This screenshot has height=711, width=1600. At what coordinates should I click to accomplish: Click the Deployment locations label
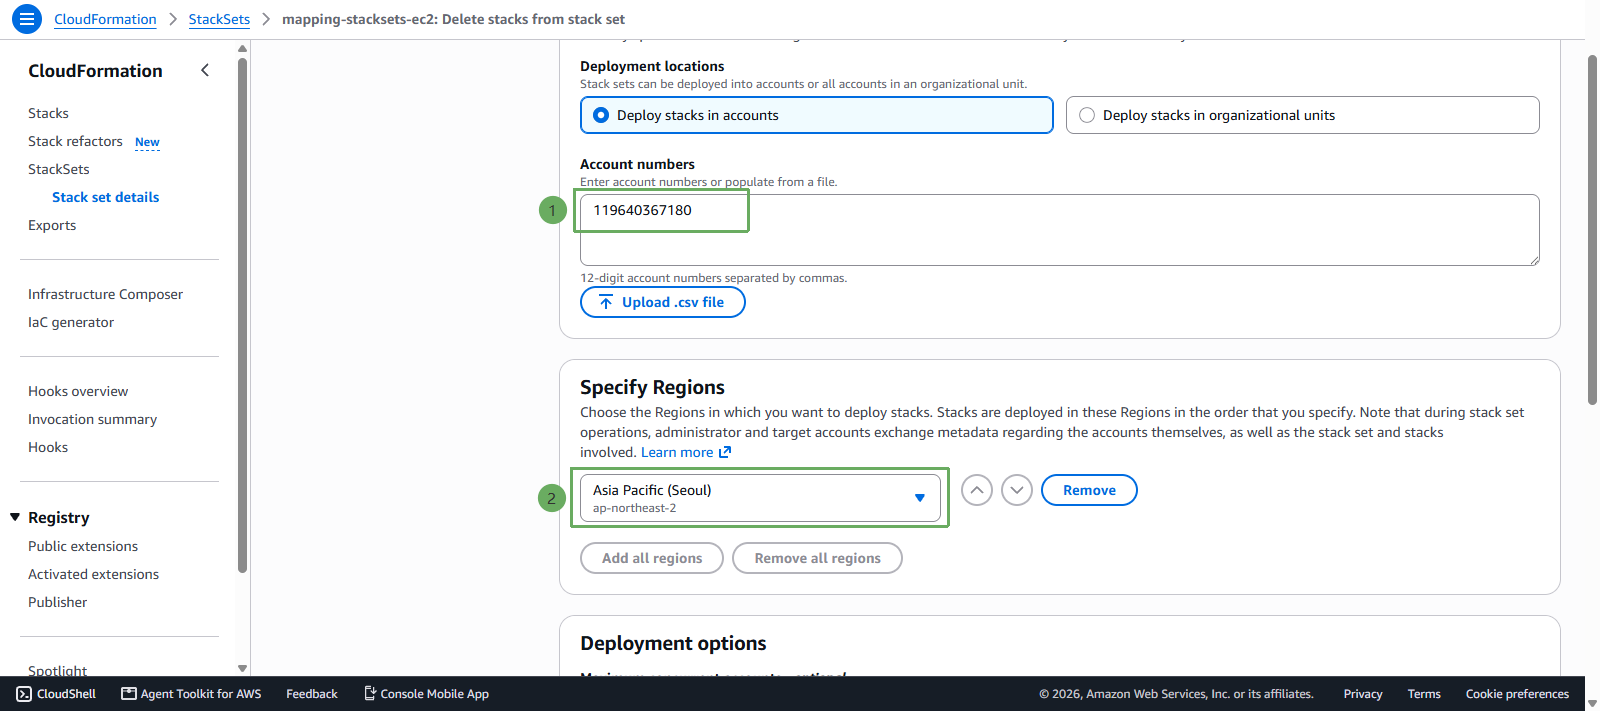652,66
